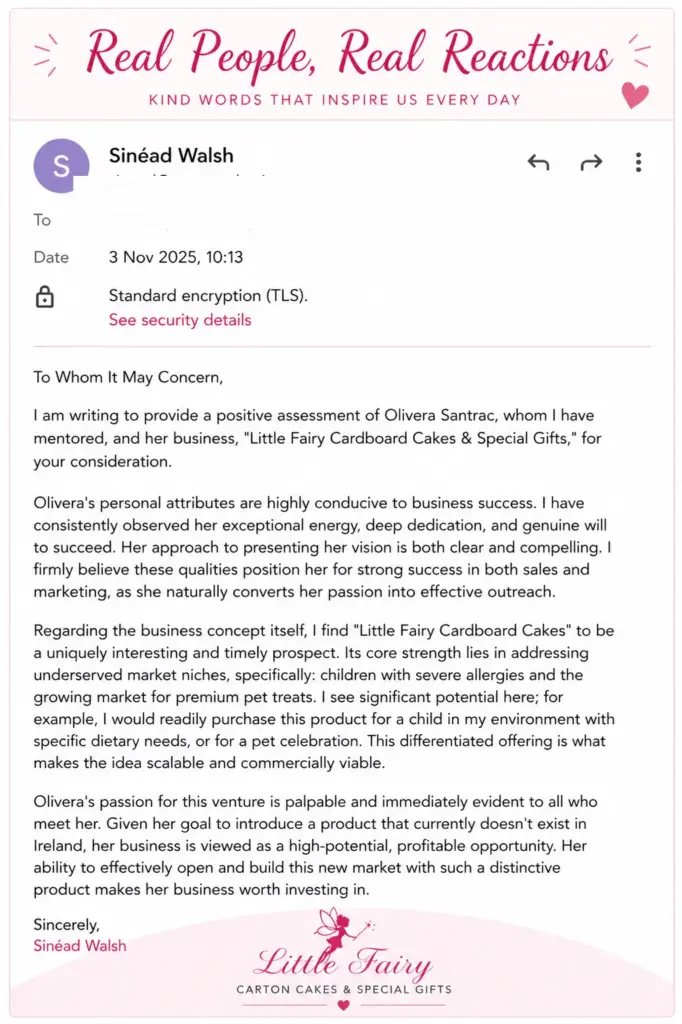682x1024 pixels.
Task: Click the pink heart in header banner
Action: click(635, 95)
